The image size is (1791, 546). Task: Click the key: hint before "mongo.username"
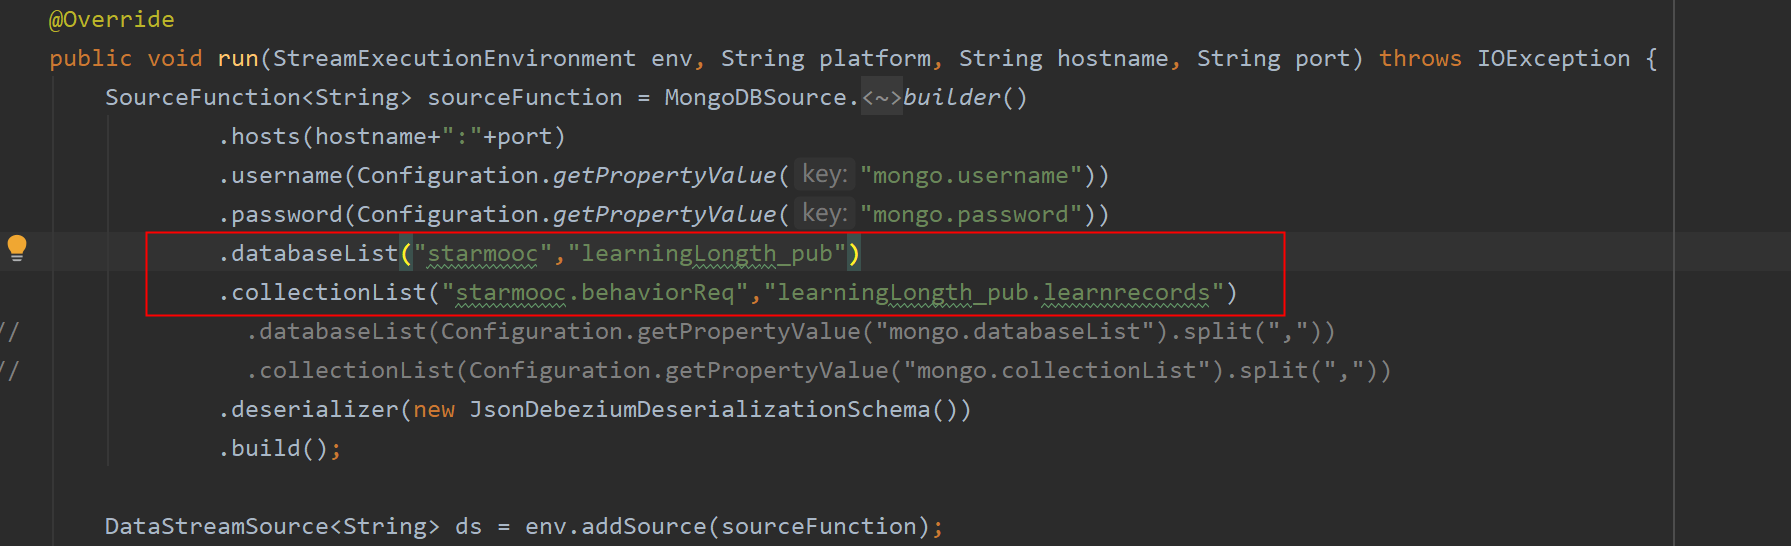click(824, 175)
